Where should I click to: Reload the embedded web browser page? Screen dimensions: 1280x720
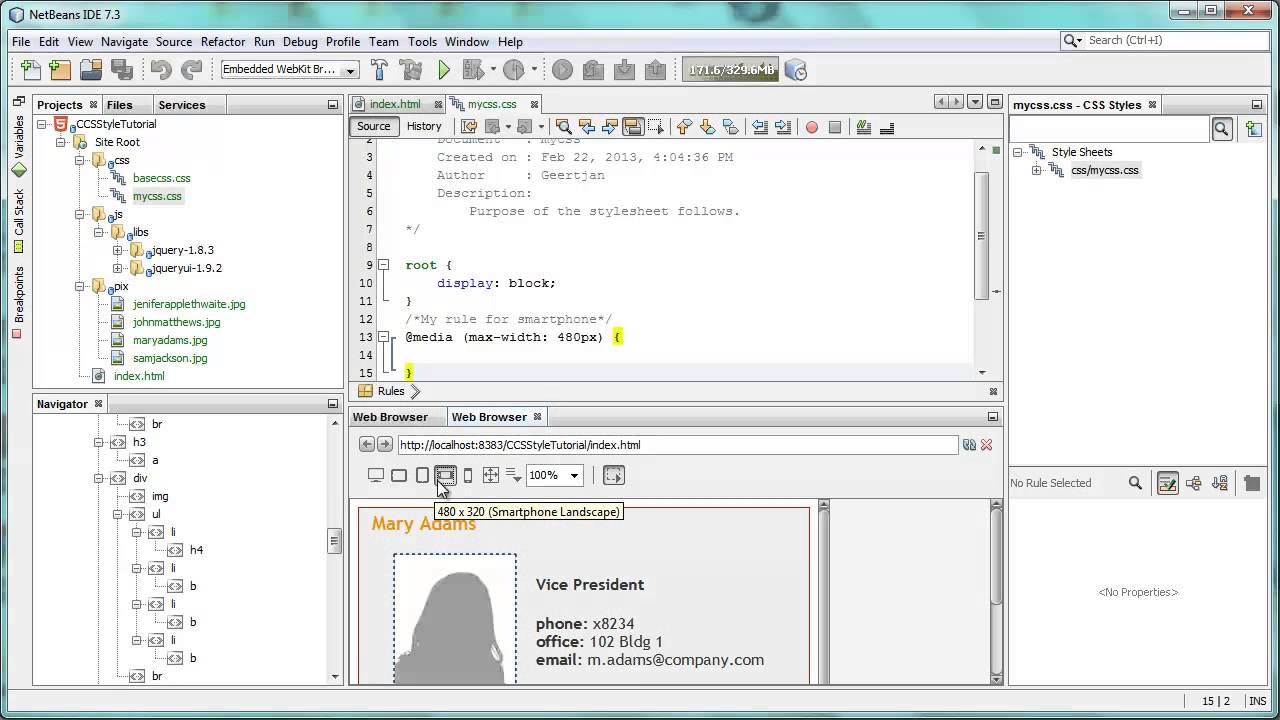tap(969, 445)
